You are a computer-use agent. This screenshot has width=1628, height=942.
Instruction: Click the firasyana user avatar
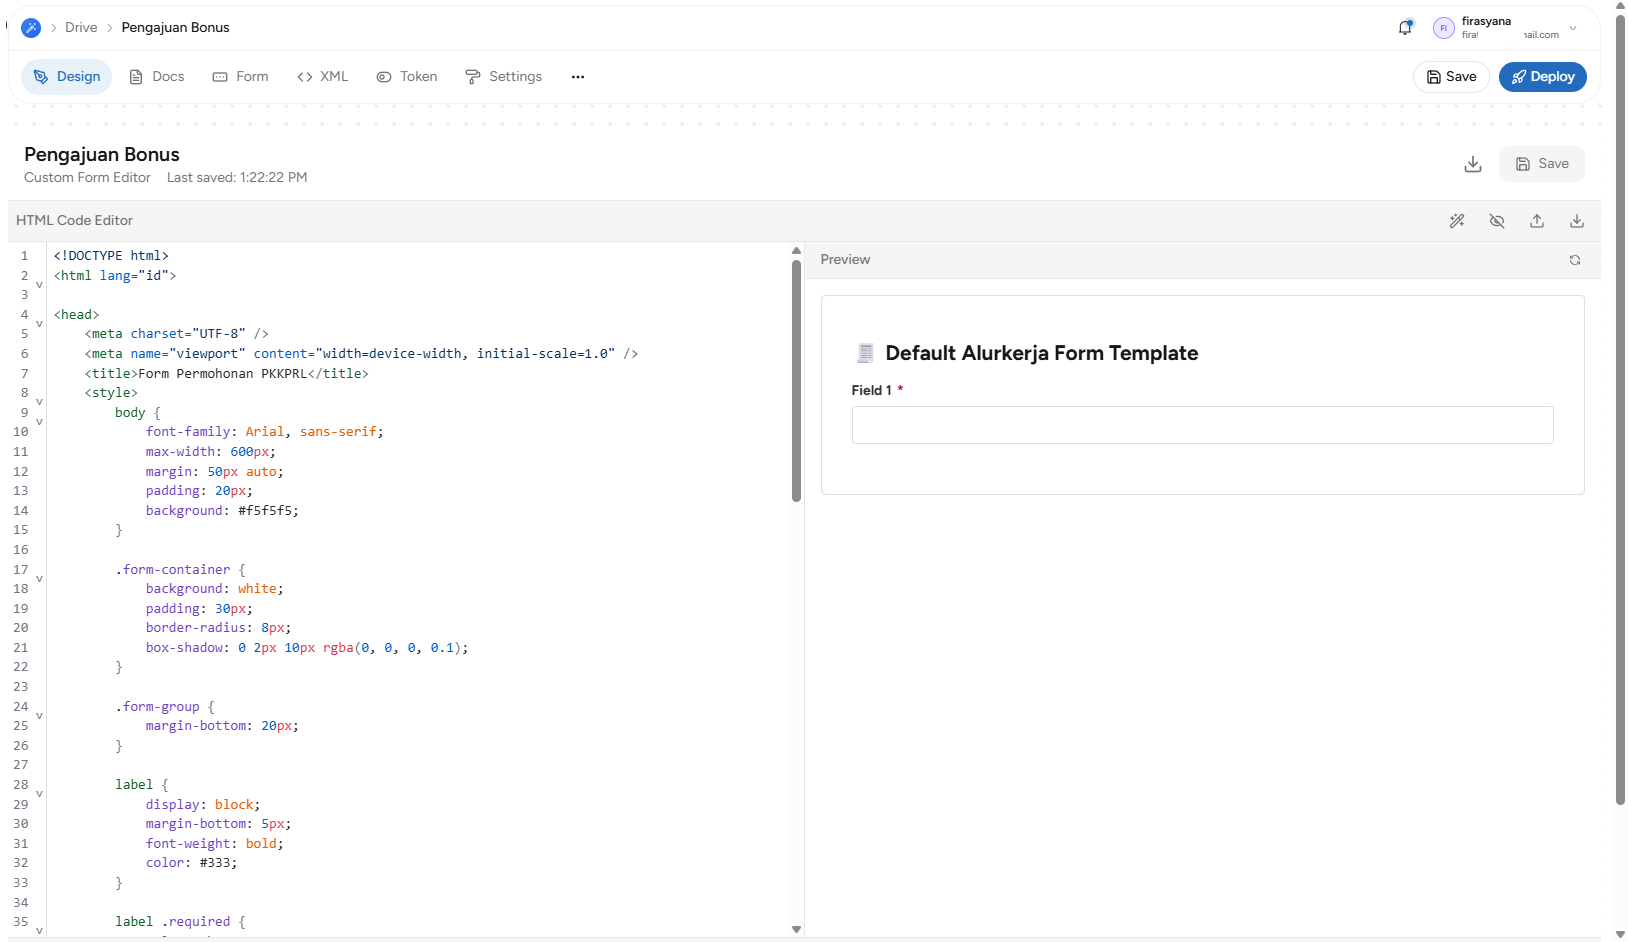pyautogui.click(x=1443, y=28)
